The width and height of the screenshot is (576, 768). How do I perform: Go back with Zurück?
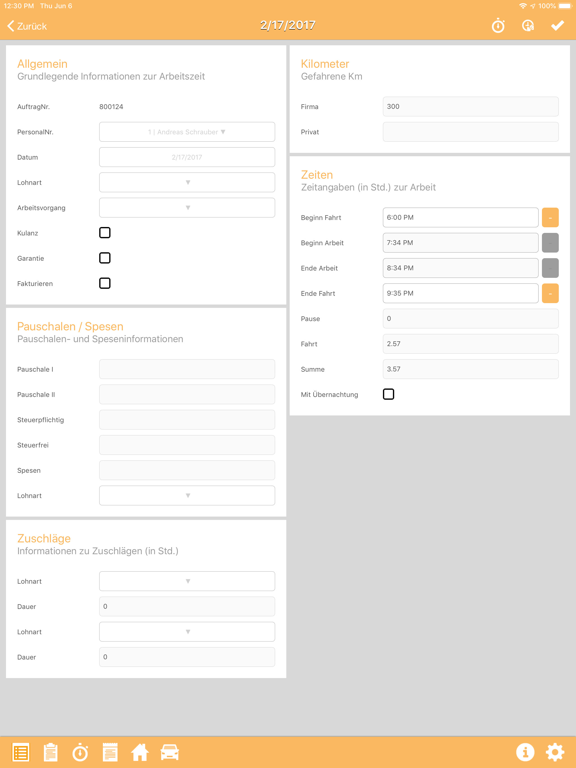tap(27, 26)
